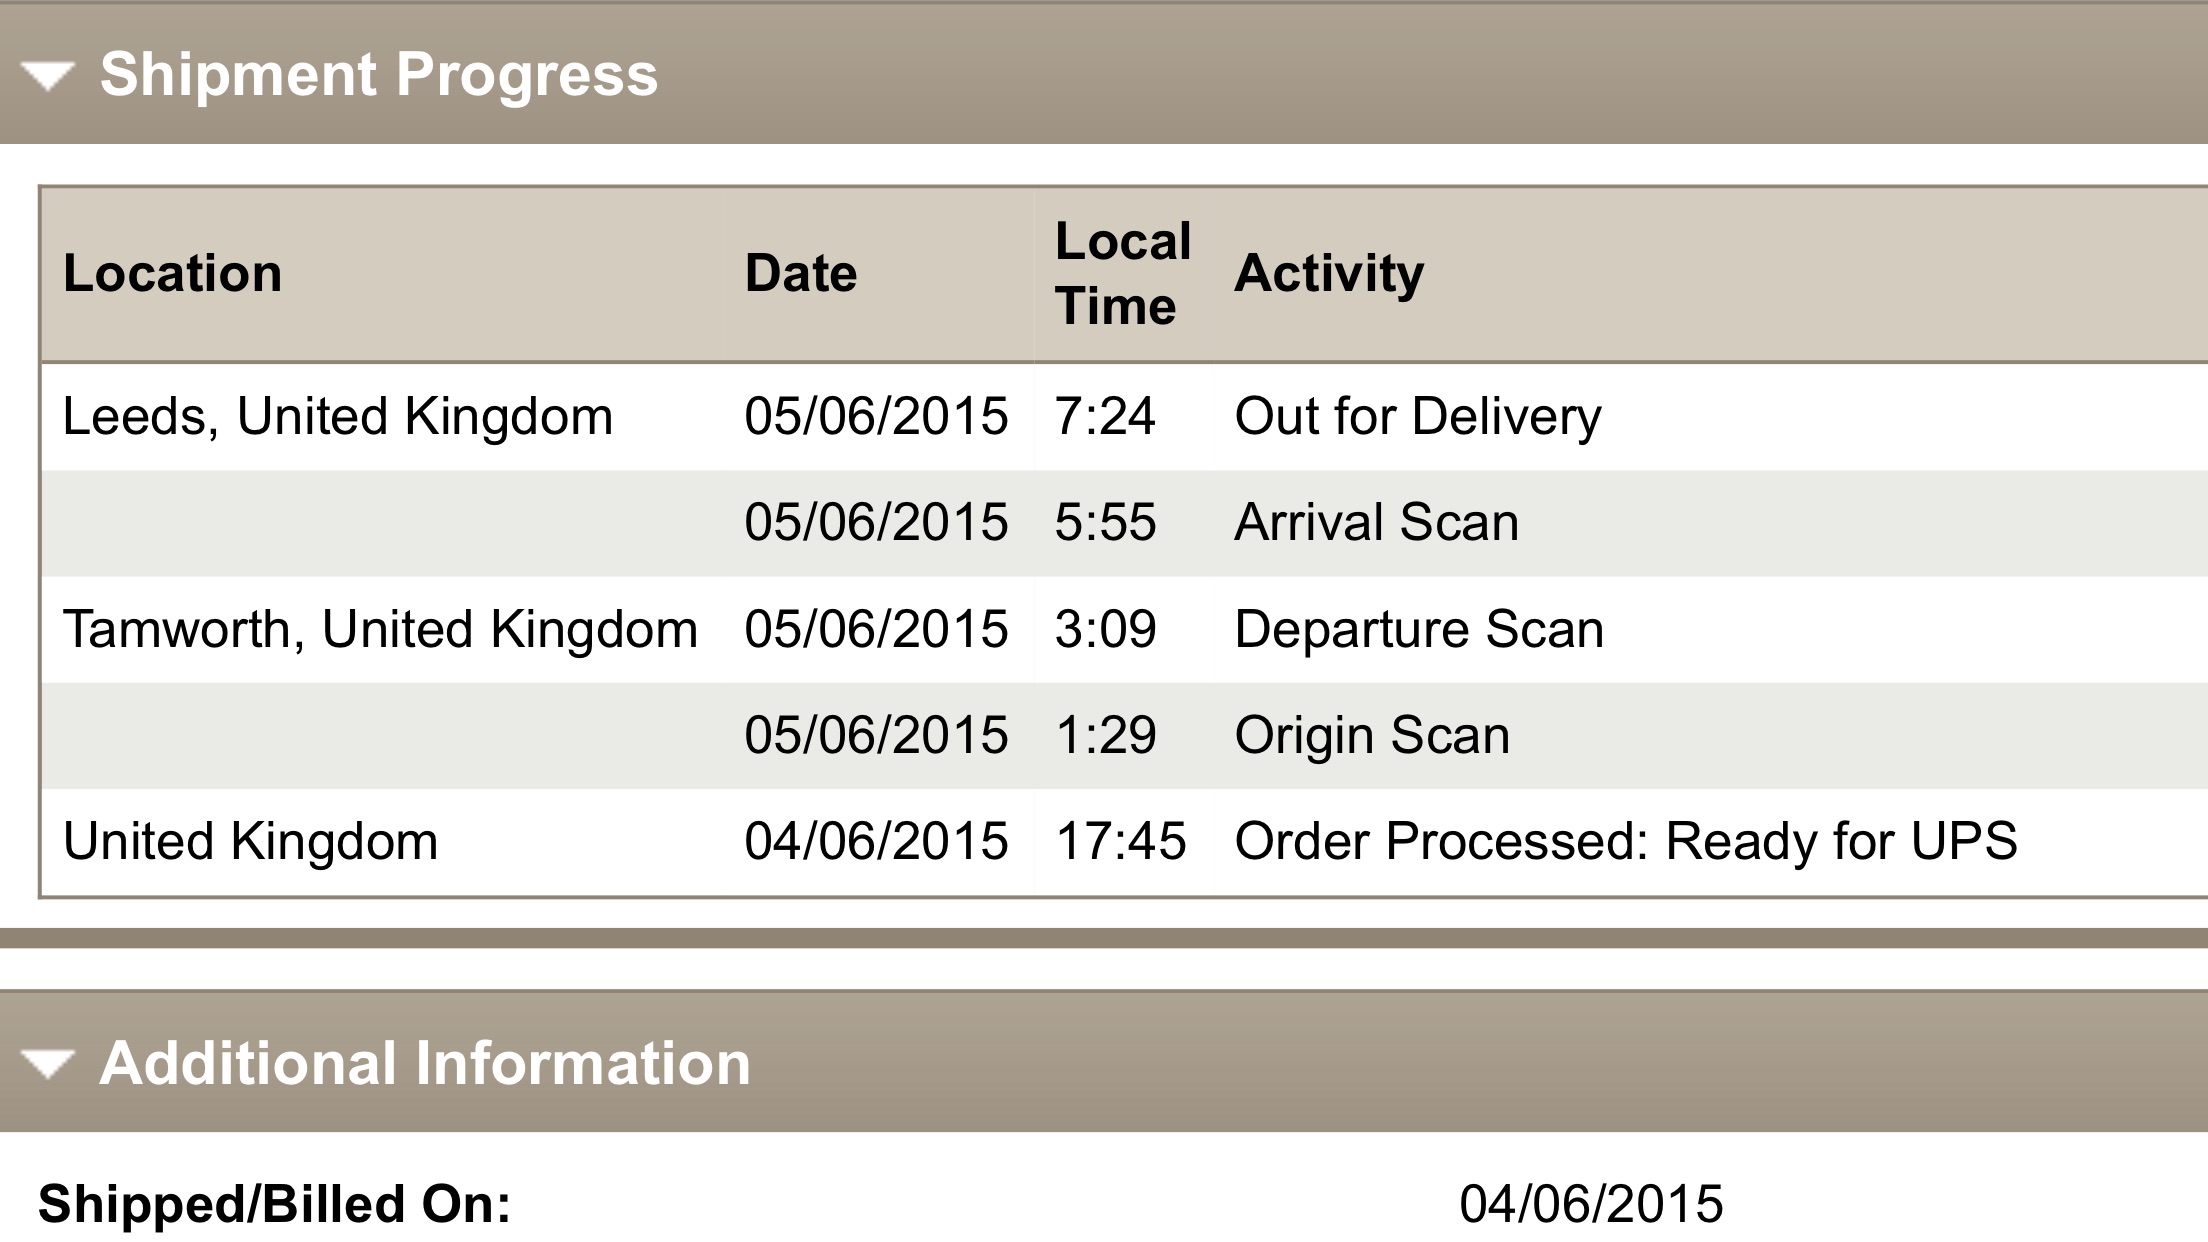Viewport: 2208px width, 1242px height.
Task: Click the Shipment Progress section title
Action: point(379,75)
